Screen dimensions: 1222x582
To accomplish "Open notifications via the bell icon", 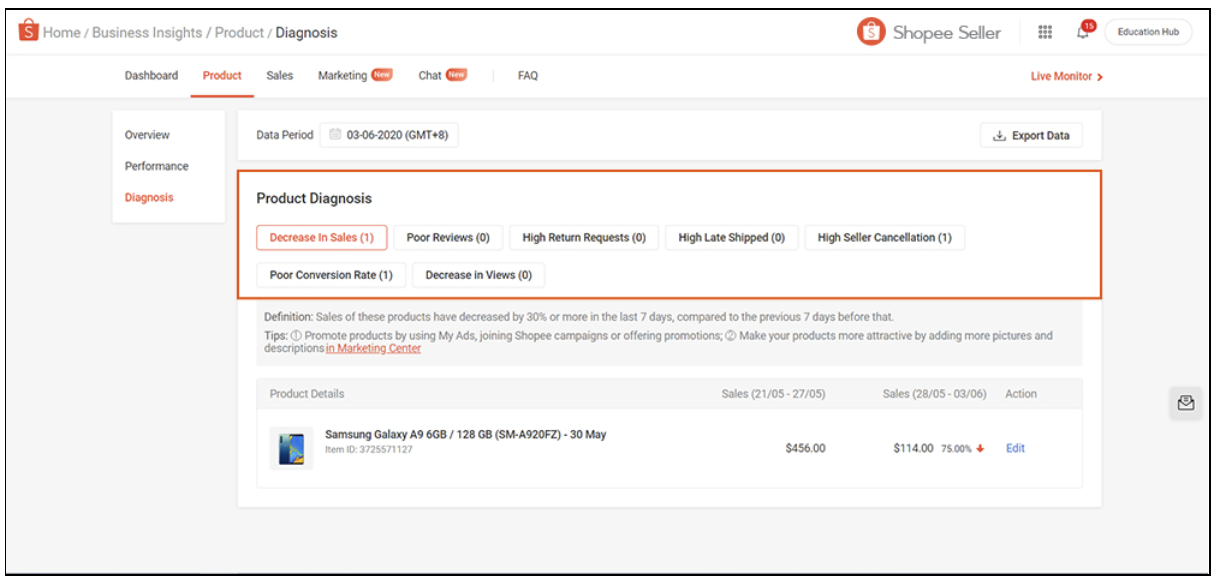I will pos(1082,33).
